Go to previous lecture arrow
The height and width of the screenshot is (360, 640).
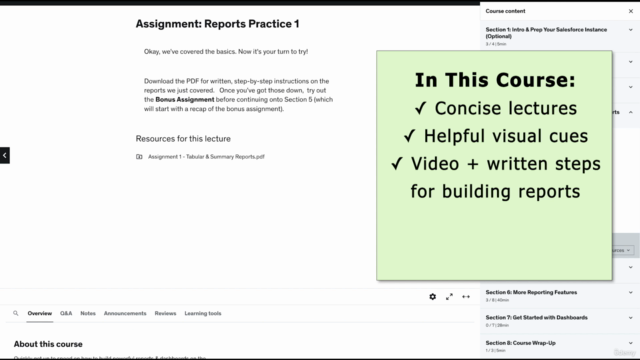pos(4,156)
